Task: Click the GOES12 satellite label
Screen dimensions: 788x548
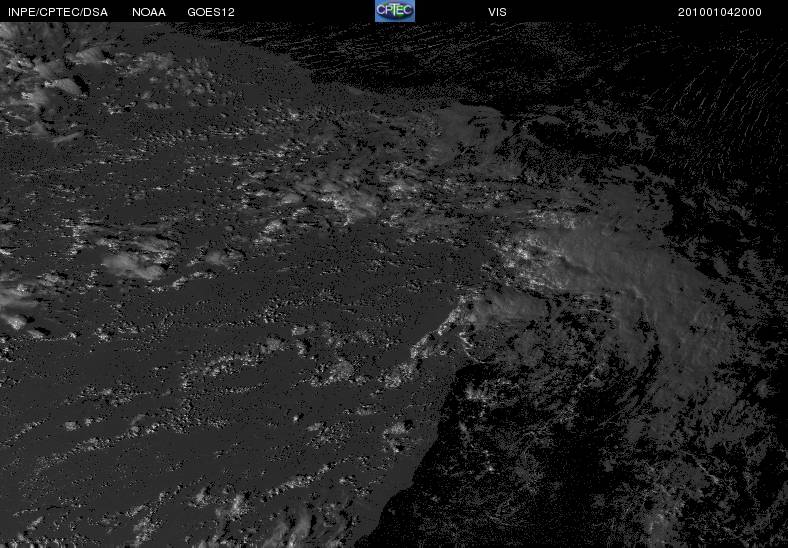Action: coord(211,12)
